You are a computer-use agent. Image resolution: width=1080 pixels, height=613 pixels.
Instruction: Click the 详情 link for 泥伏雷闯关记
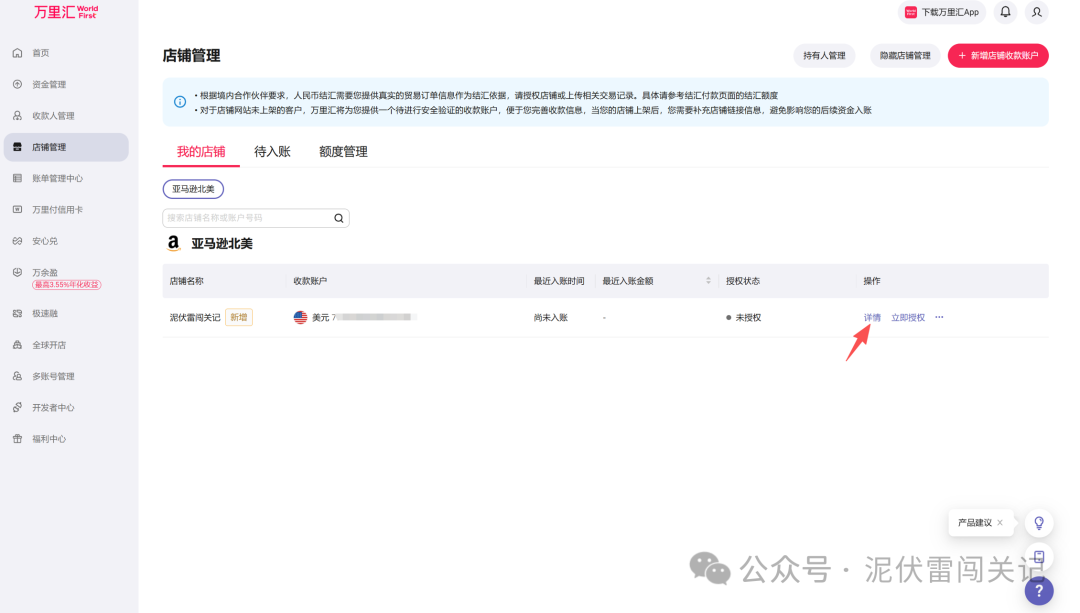[x=870, y=317]
